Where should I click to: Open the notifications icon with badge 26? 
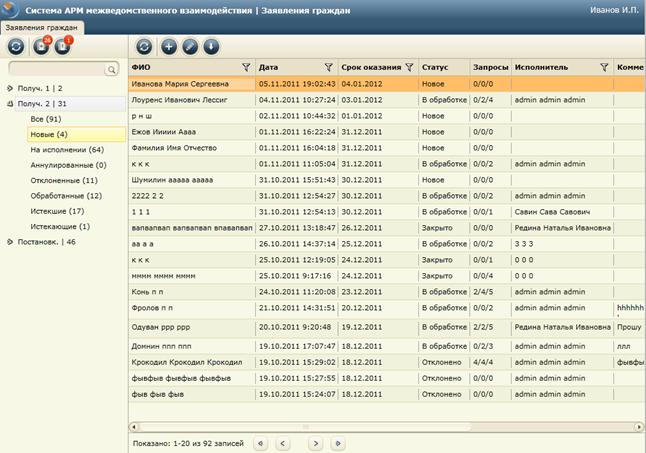41,46
